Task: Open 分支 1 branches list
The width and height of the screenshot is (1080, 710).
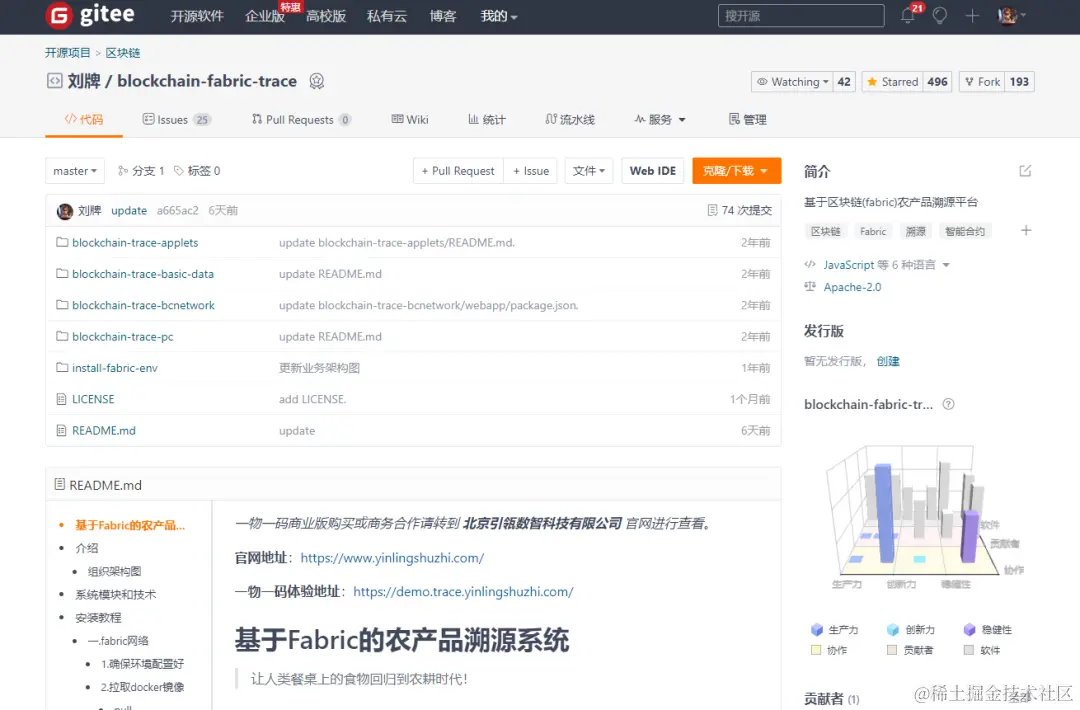Action: [x=141, y=171]
